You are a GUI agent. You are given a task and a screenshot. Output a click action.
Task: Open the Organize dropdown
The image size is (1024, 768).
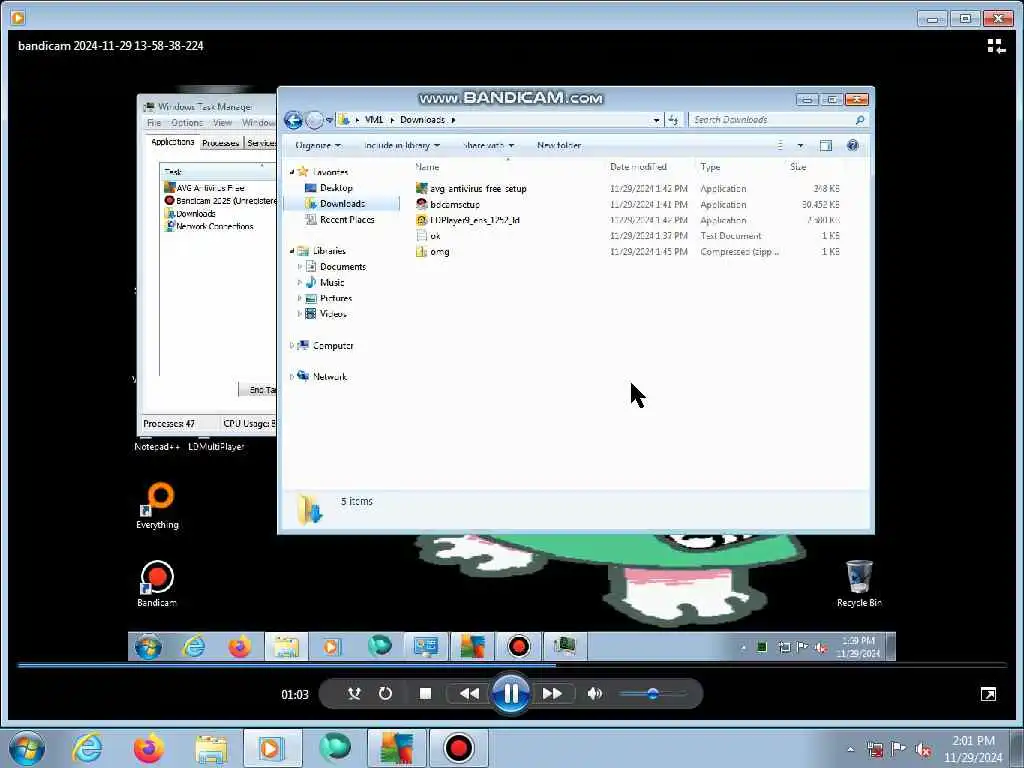(317, 146)
